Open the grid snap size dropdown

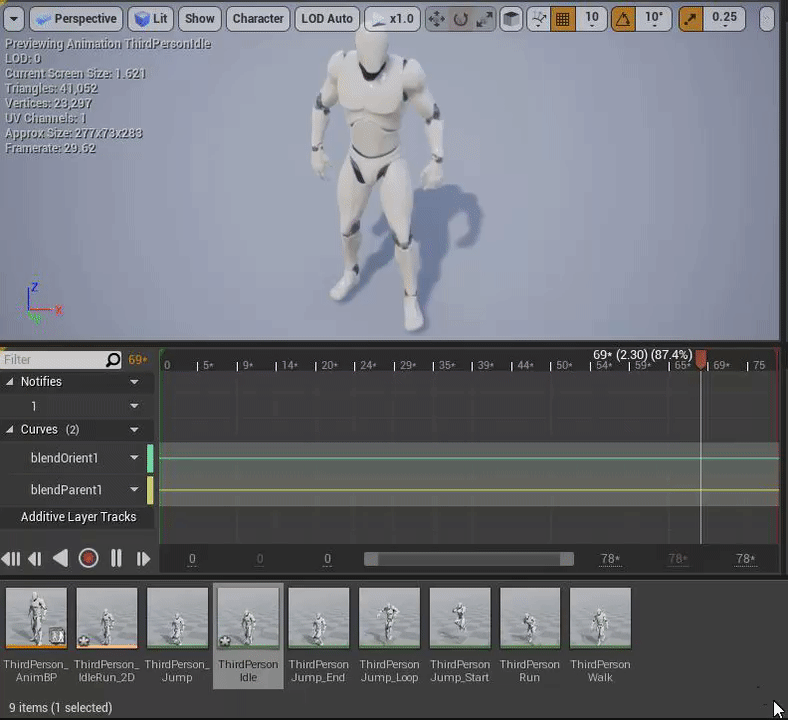pos(592,19)
